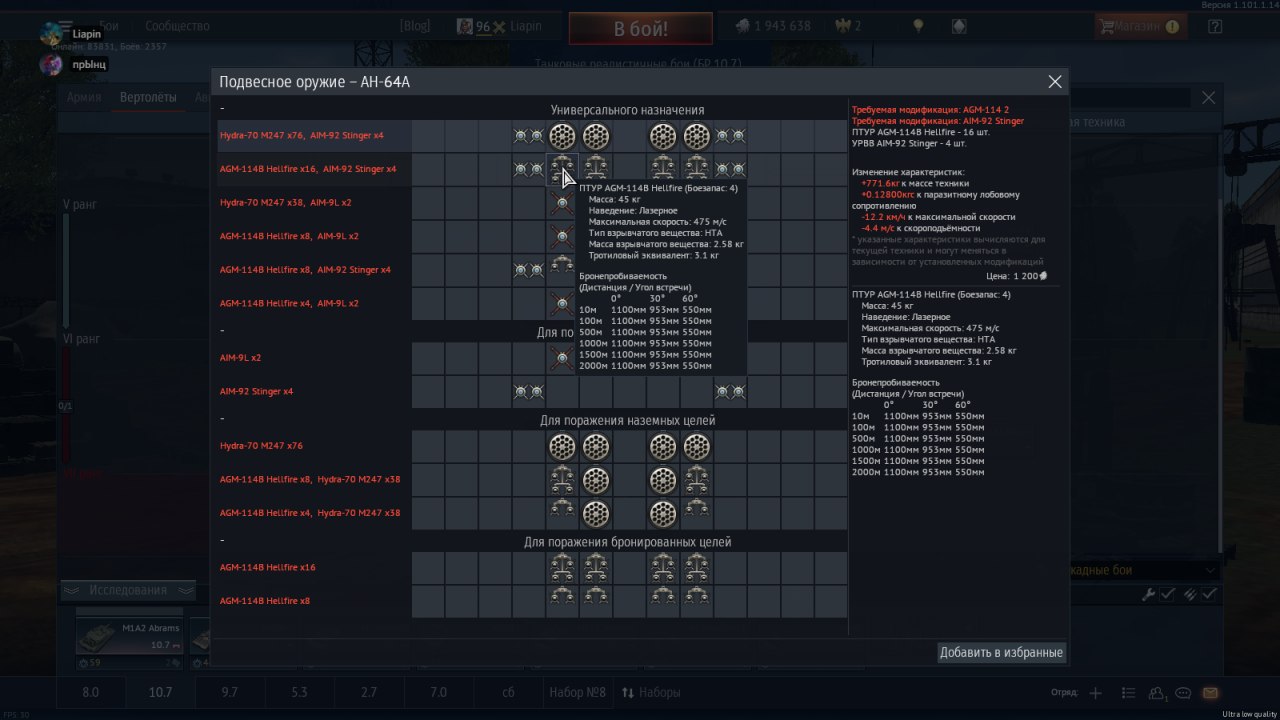Click squad member прЫнц avatar
This screenshot has height=720, width=1280.
52,65
